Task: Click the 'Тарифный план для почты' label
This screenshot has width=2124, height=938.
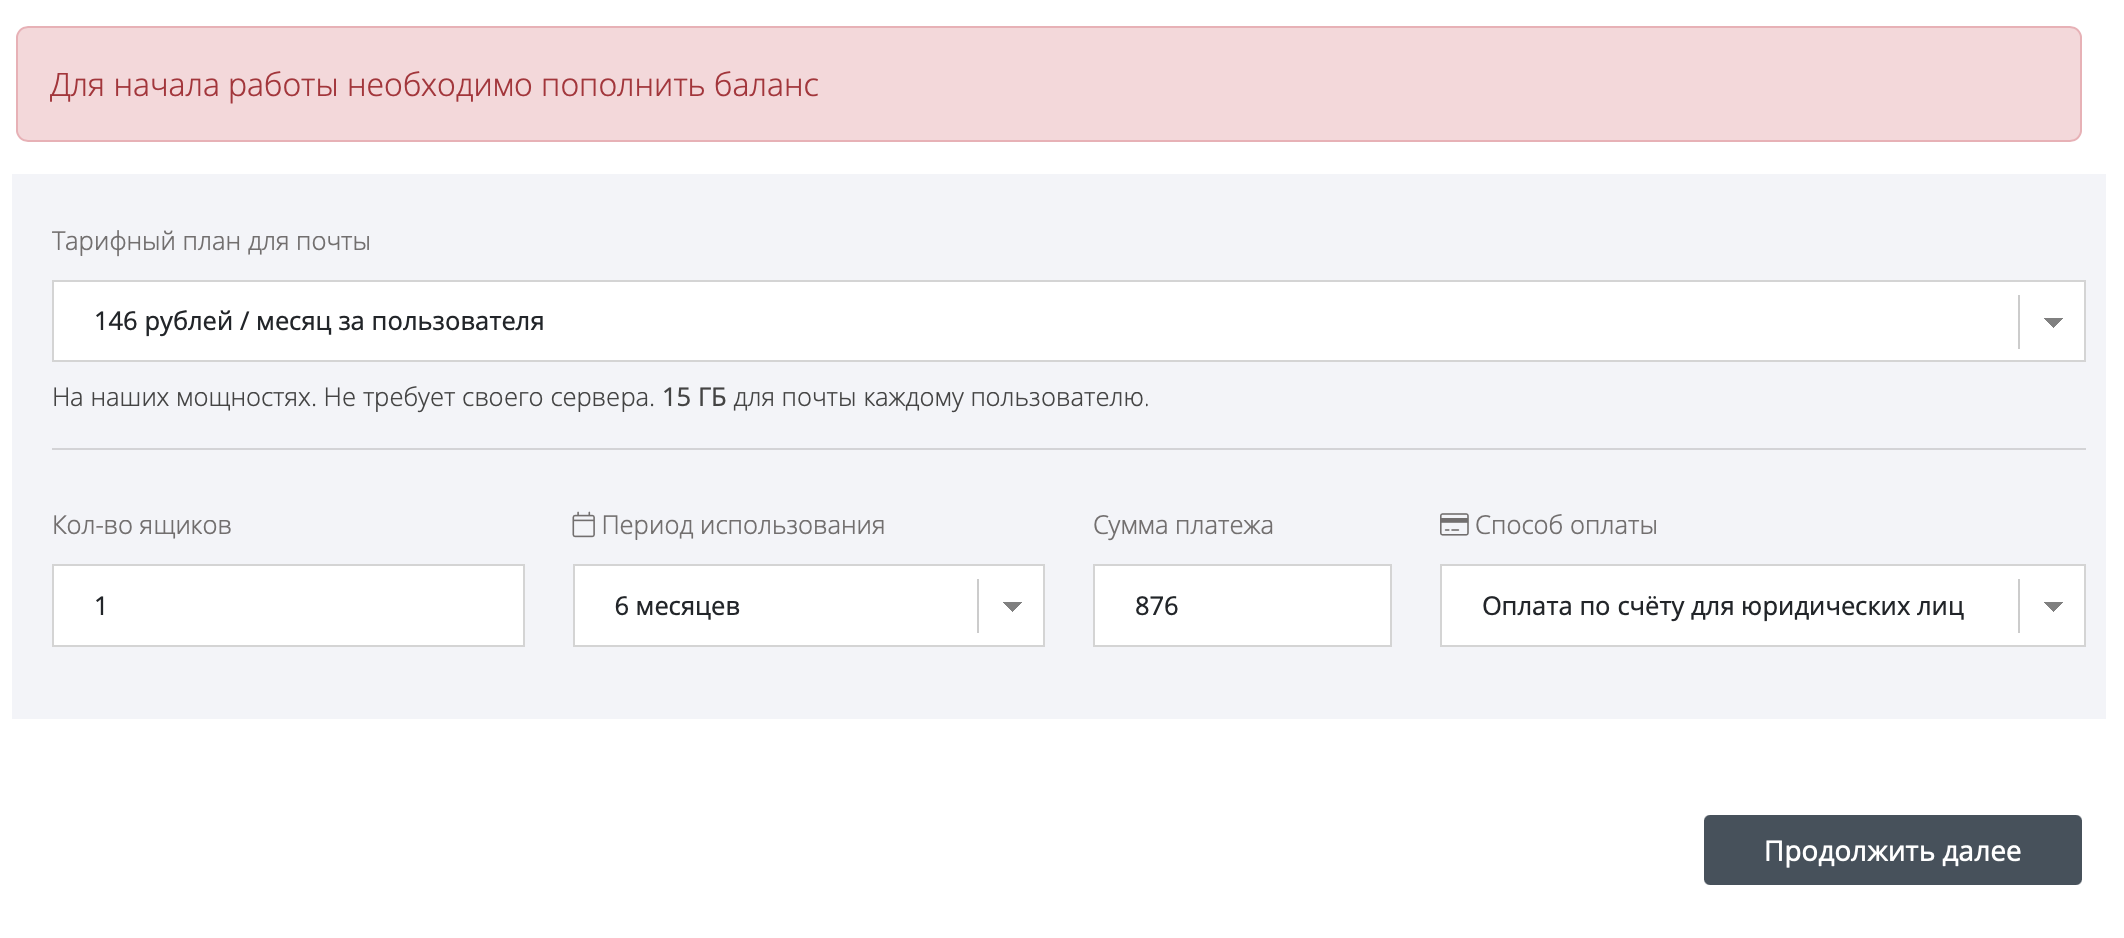Action: pyautogui.click(x=211, y=241)
